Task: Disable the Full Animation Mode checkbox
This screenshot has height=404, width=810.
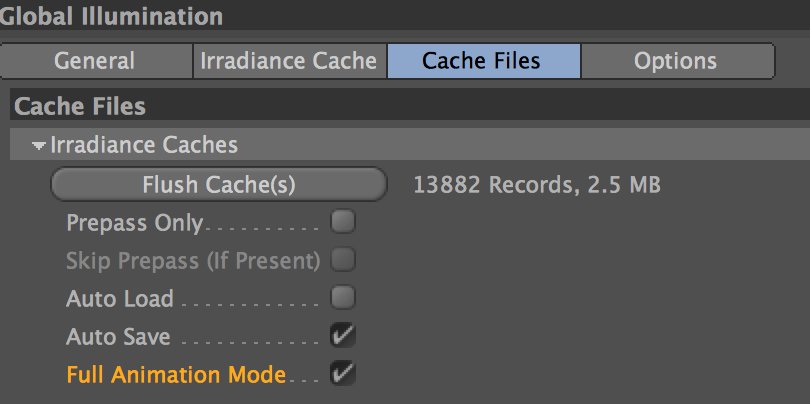Action: (x=342, y=374)
